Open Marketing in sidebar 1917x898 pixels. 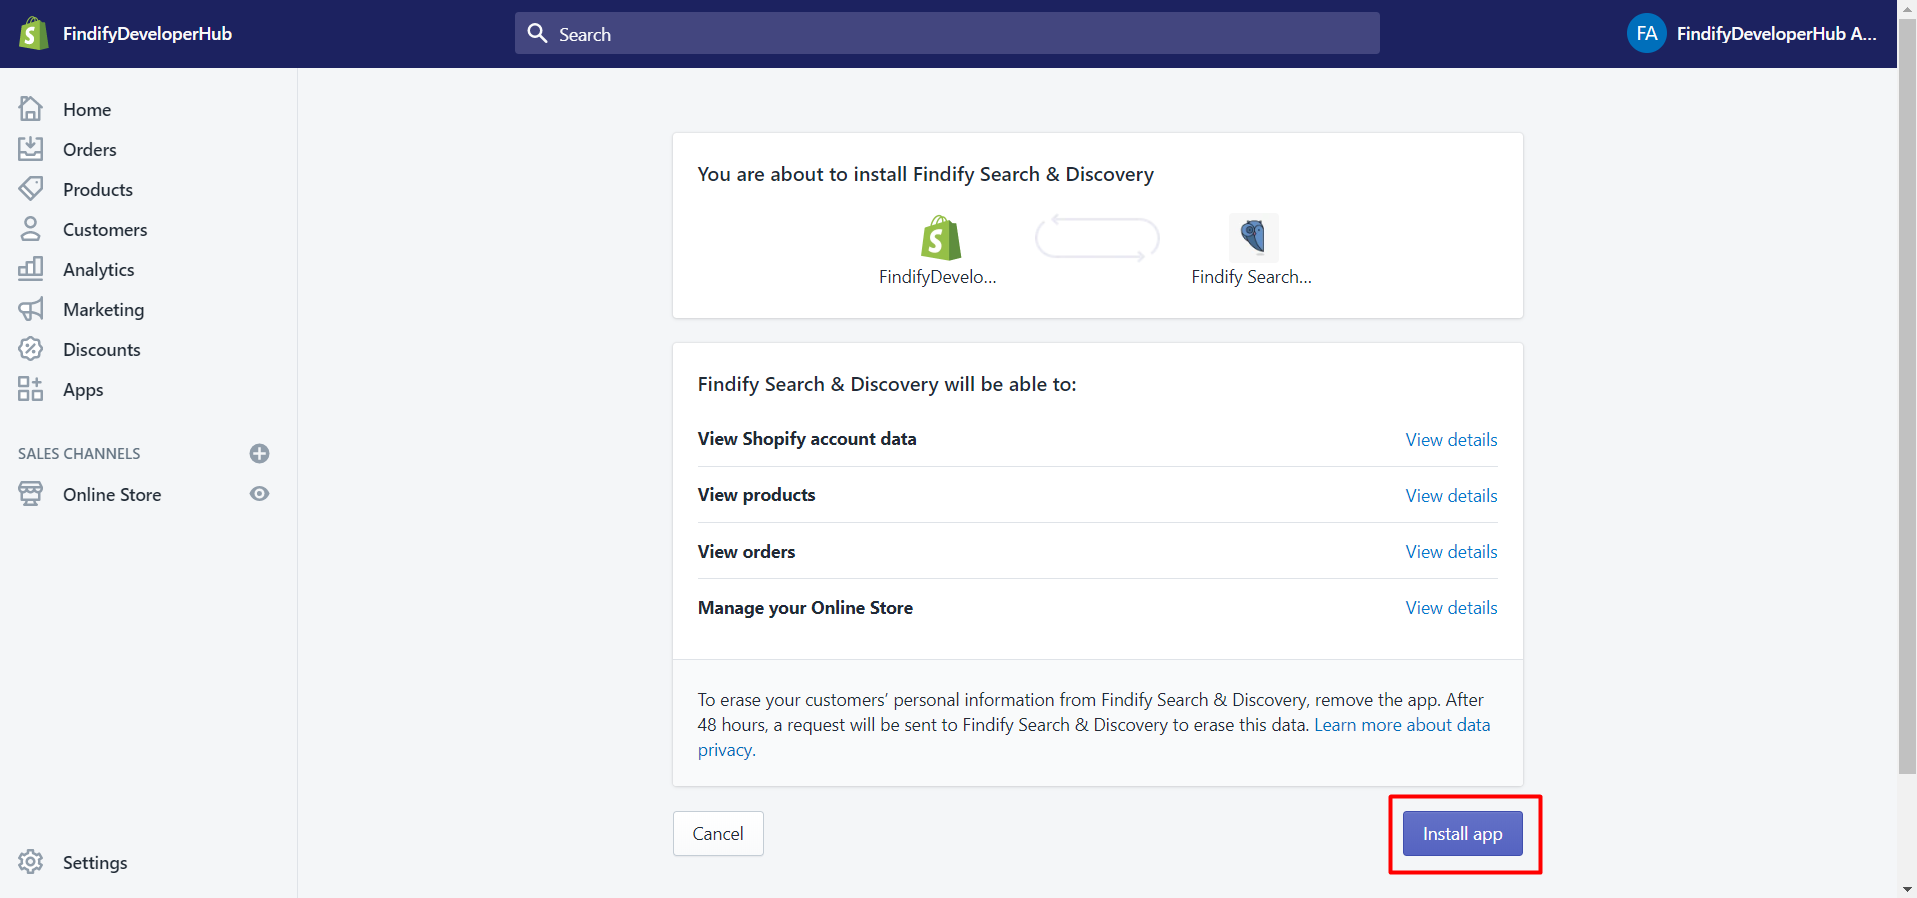pos(103,310)
